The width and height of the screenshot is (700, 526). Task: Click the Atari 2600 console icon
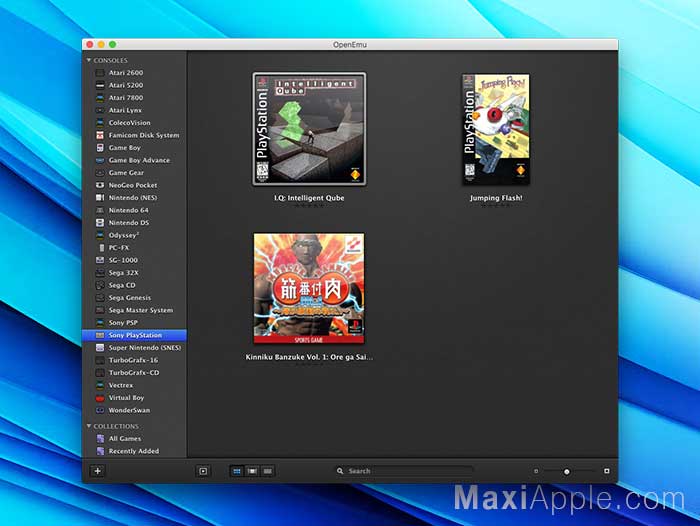point(100,73)
